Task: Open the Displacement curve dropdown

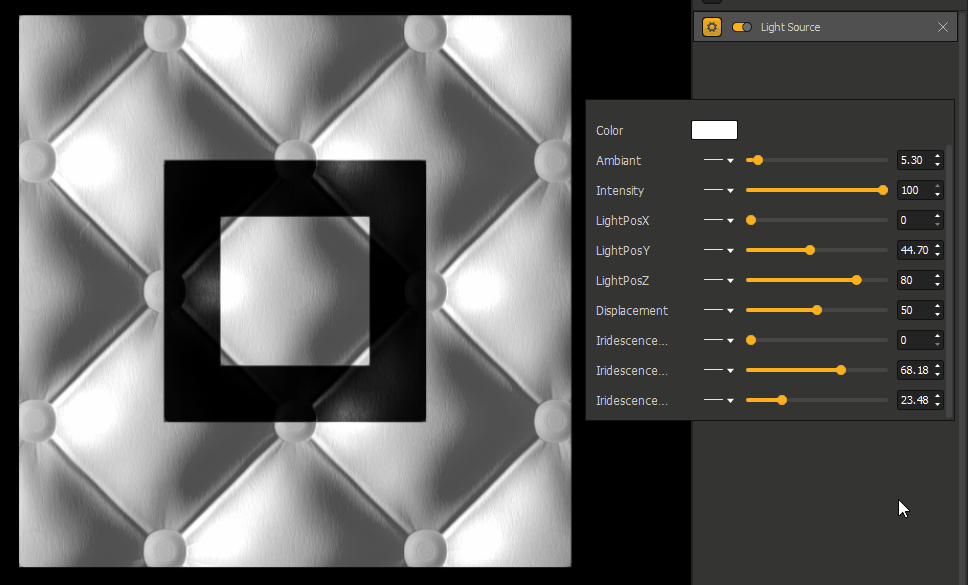Action: (x=719, y=310)
